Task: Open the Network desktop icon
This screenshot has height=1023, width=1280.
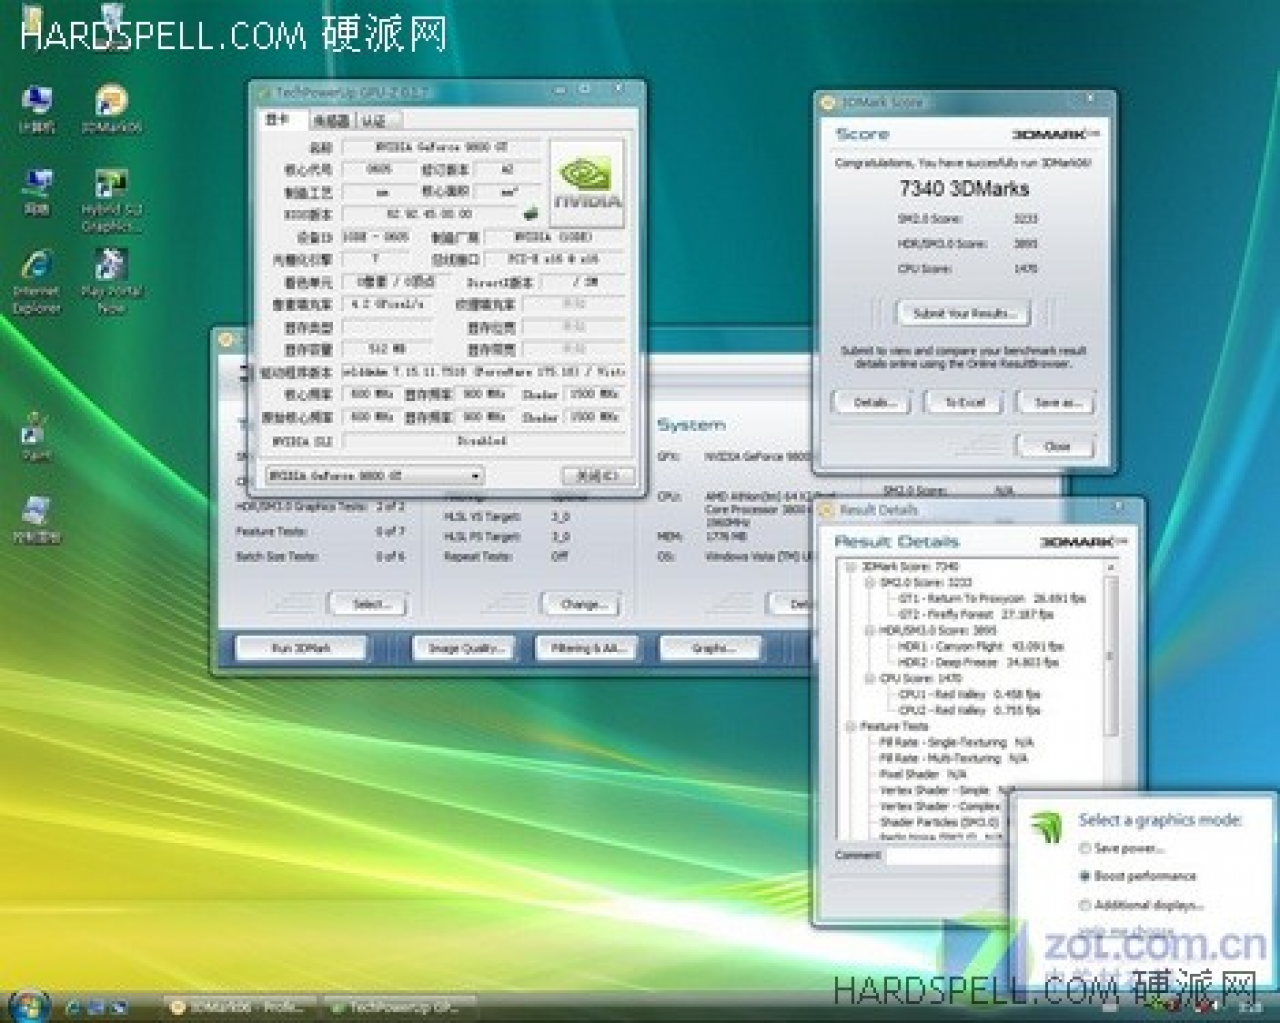Action: [x=37, y=192]
